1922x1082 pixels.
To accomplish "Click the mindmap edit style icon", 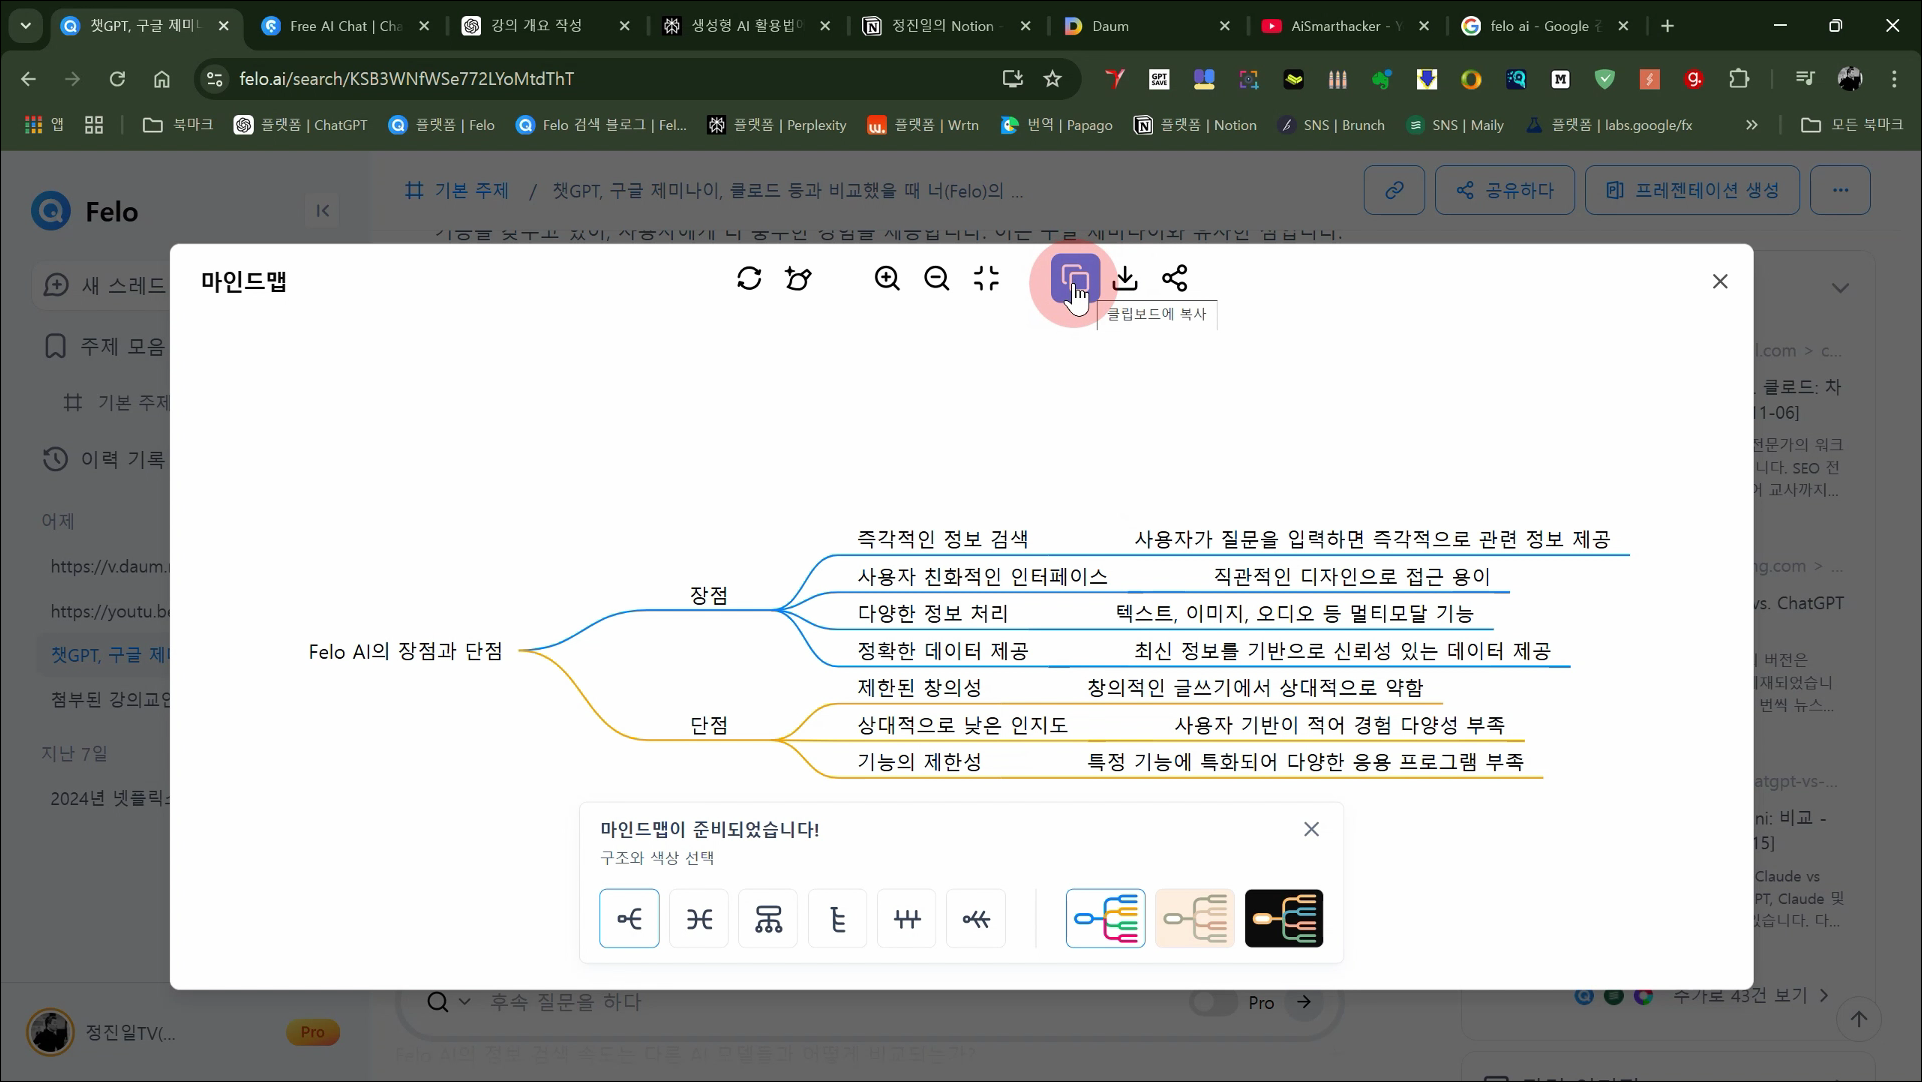I will coord(798,278).
